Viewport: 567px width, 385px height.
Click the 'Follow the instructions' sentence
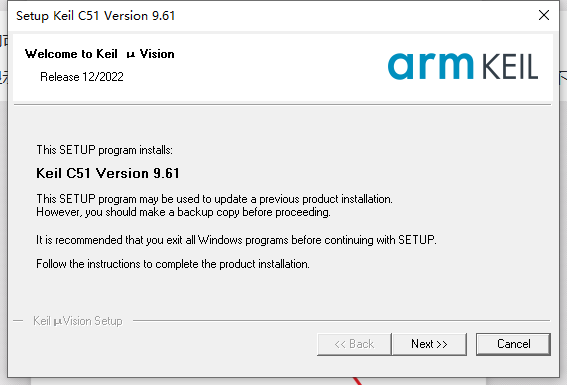(173, 264)
